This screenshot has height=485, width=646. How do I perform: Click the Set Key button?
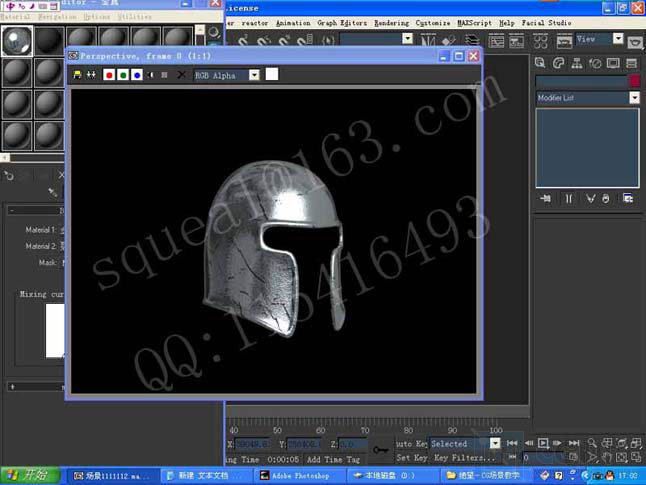click(411, 457)
